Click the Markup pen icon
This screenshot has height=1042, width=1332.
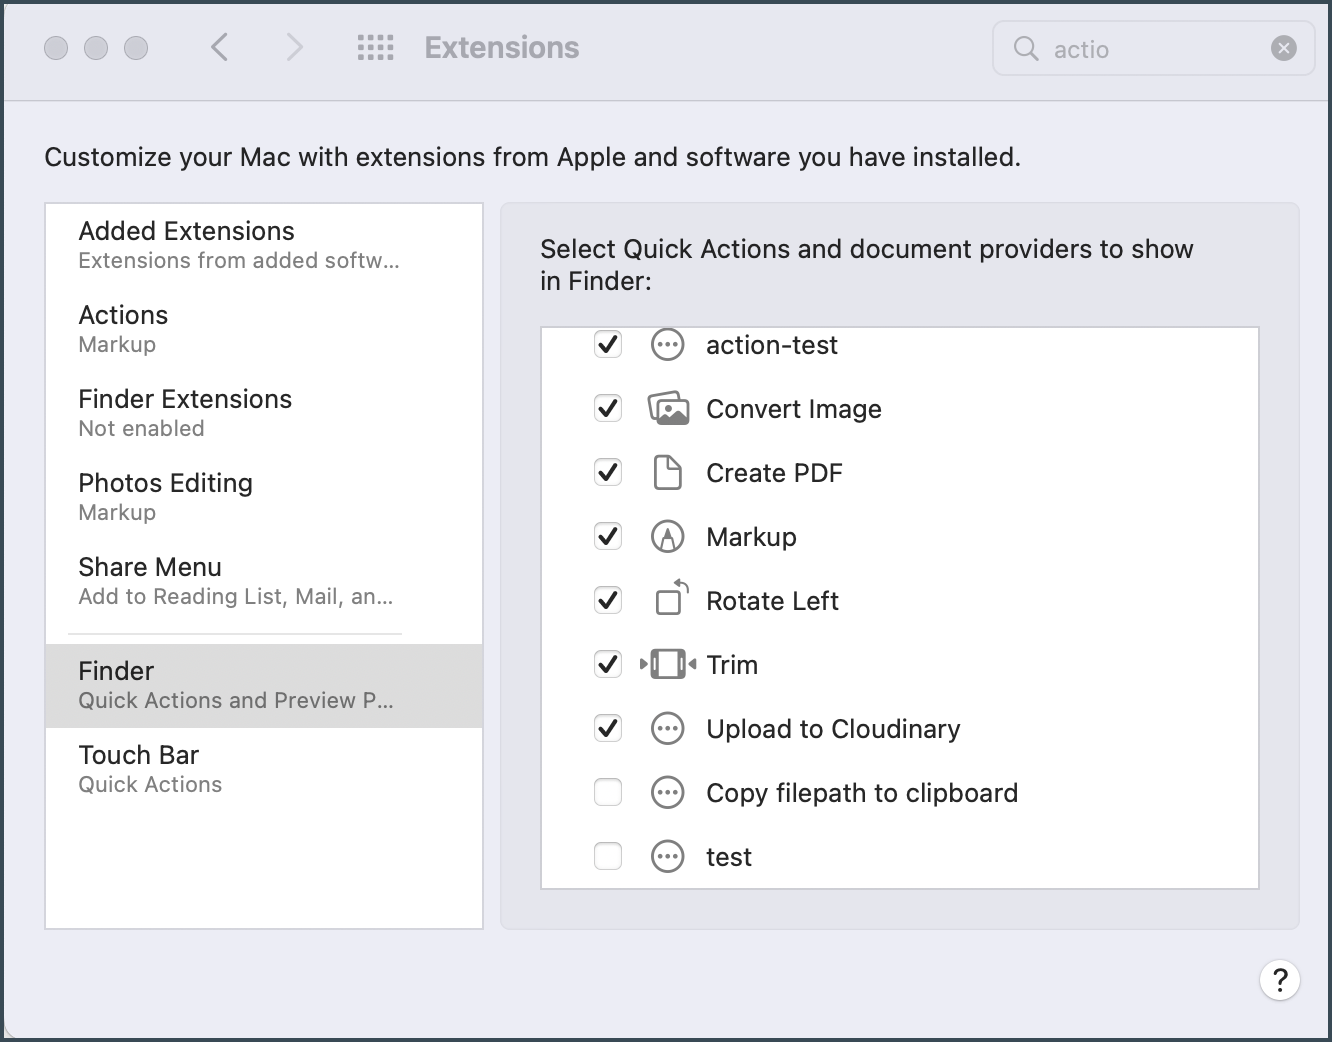668,537
